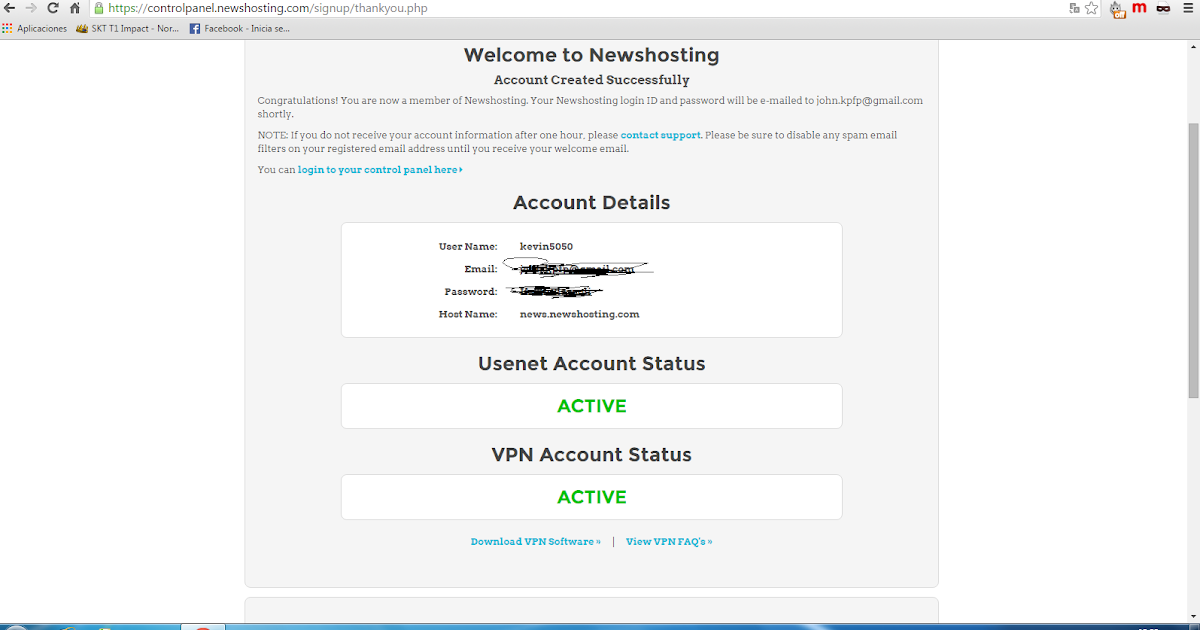1200x630 pixels.
Task: Click the Usenet Account Status 'ACTIVE' text
Action: click(592, 406)
